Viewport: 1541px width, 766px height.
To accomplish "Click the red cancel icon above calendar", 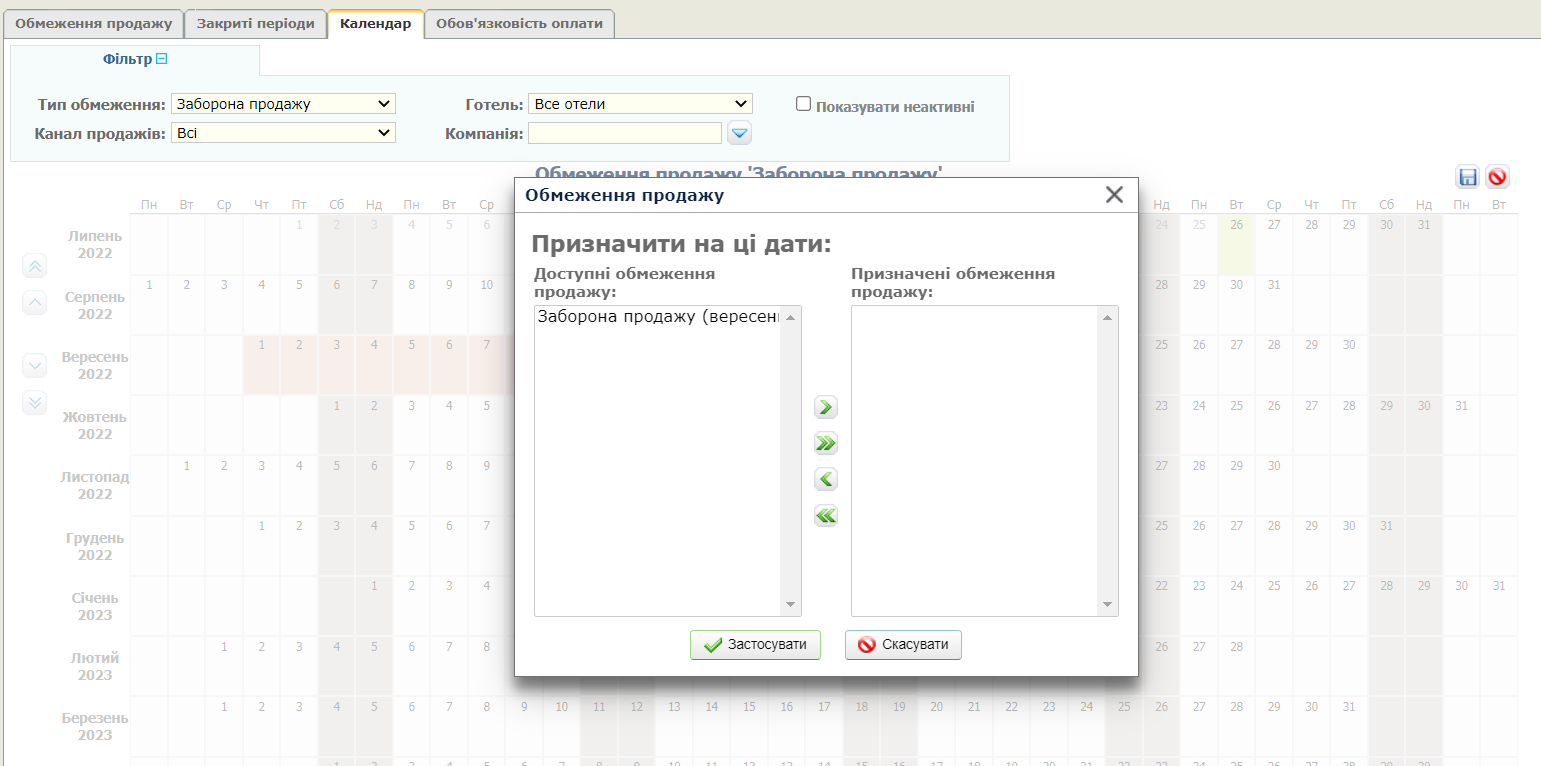I will point(1497,177).
